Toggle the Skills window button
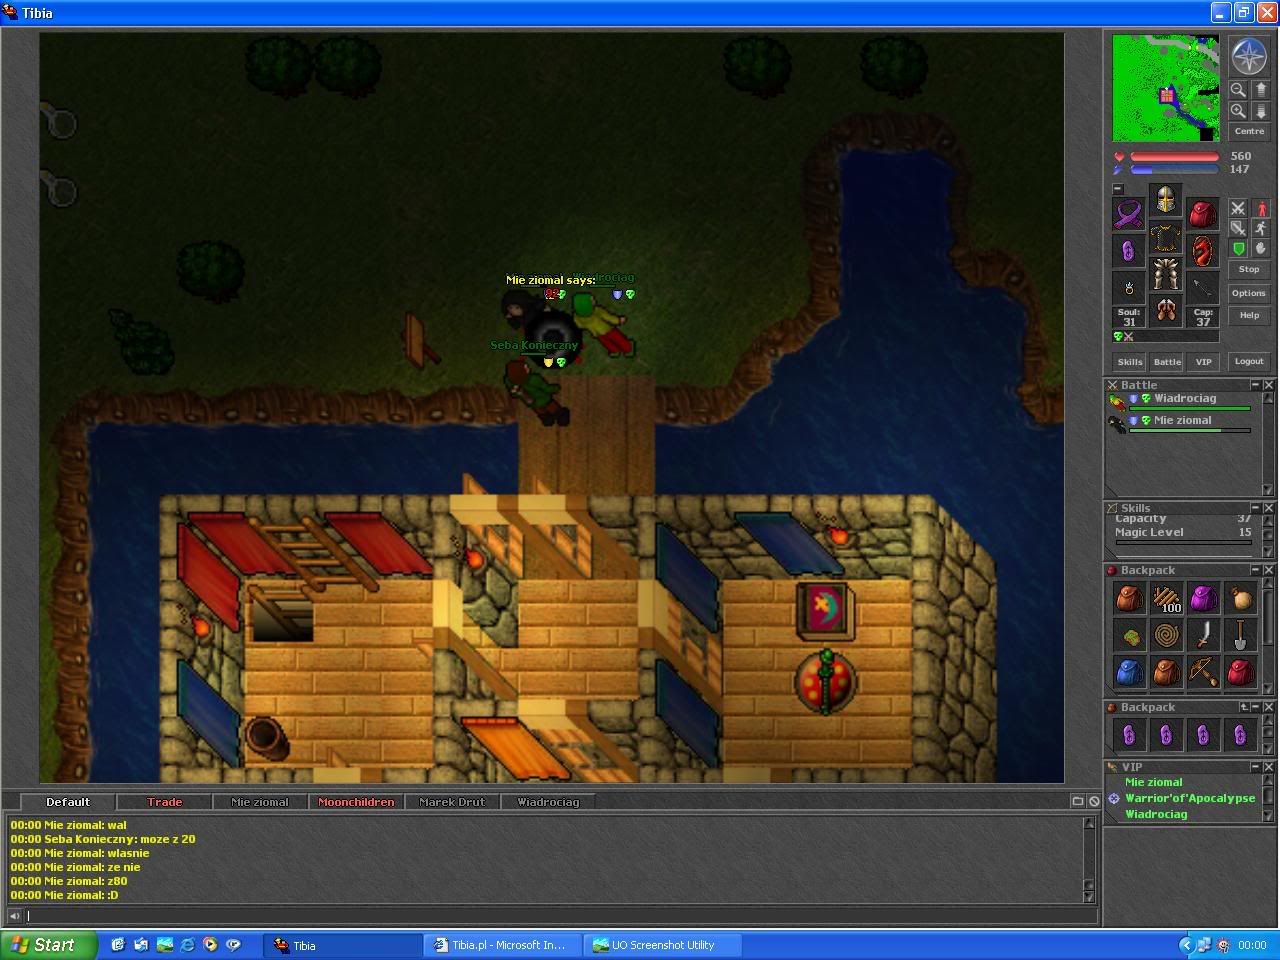 click(x=1130, y=362)
